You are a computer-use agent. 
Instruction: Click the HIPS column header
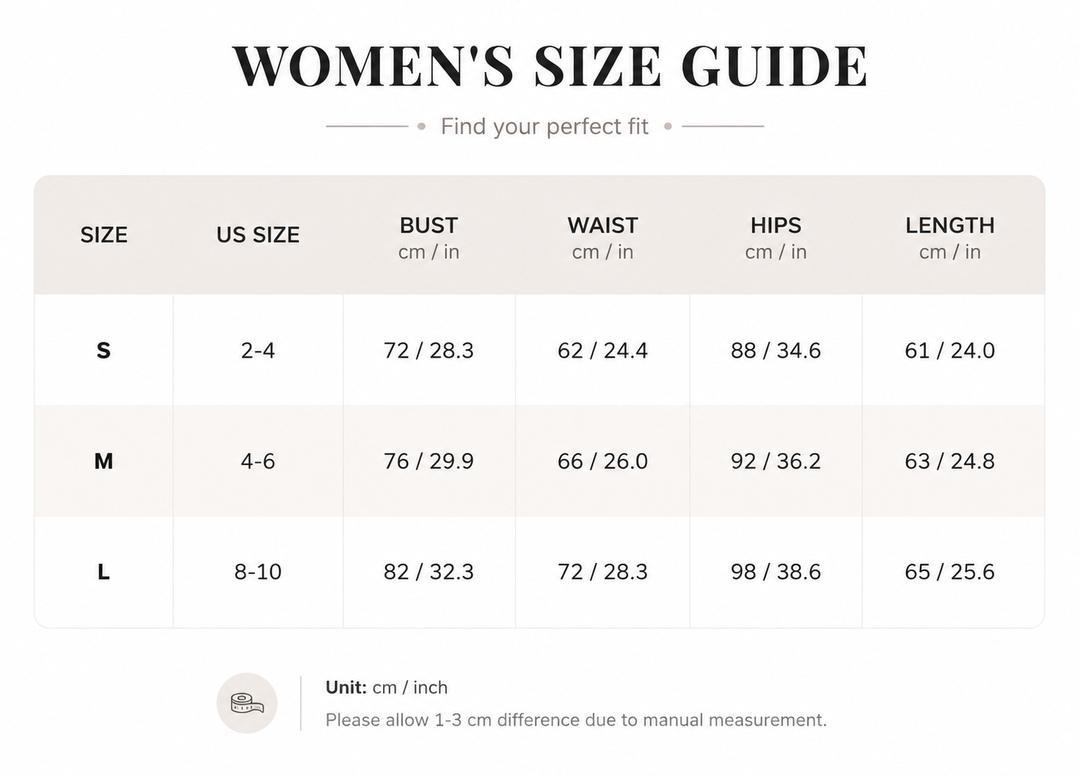point(776,238)
